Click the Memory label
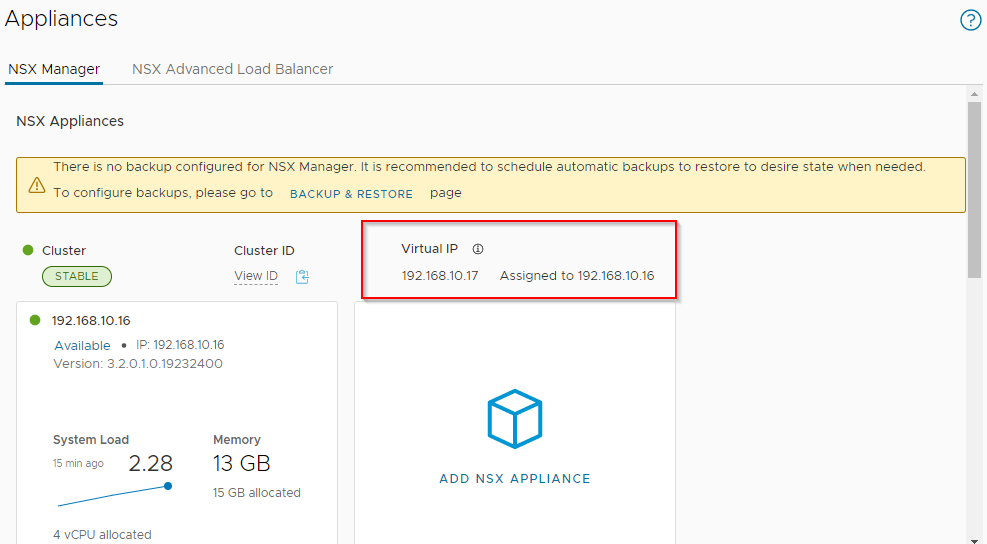The height and width of the screenshot is (544, 987). [x=237, y=439]
